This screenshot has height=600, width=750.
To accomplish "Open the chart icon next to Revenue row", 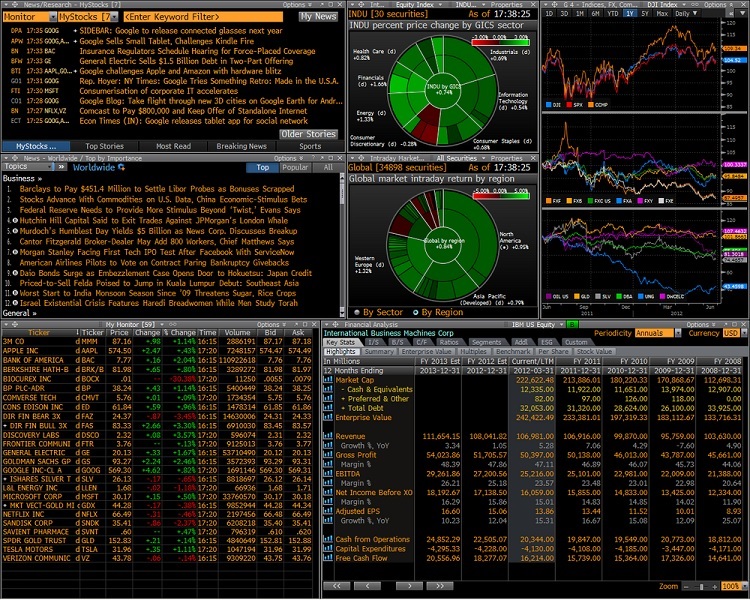I will 328,436.
